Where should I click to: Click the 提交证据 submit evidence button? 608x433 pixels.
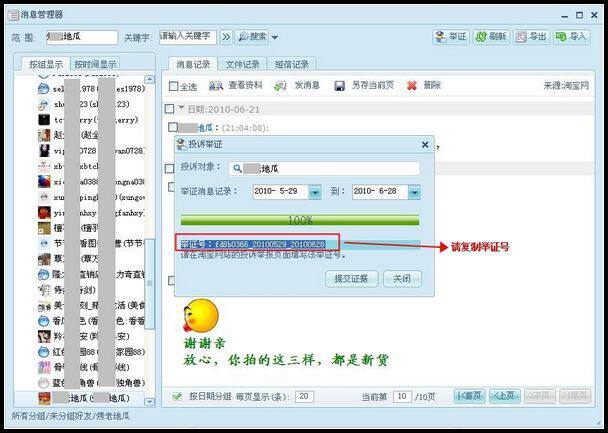point(352,279)
